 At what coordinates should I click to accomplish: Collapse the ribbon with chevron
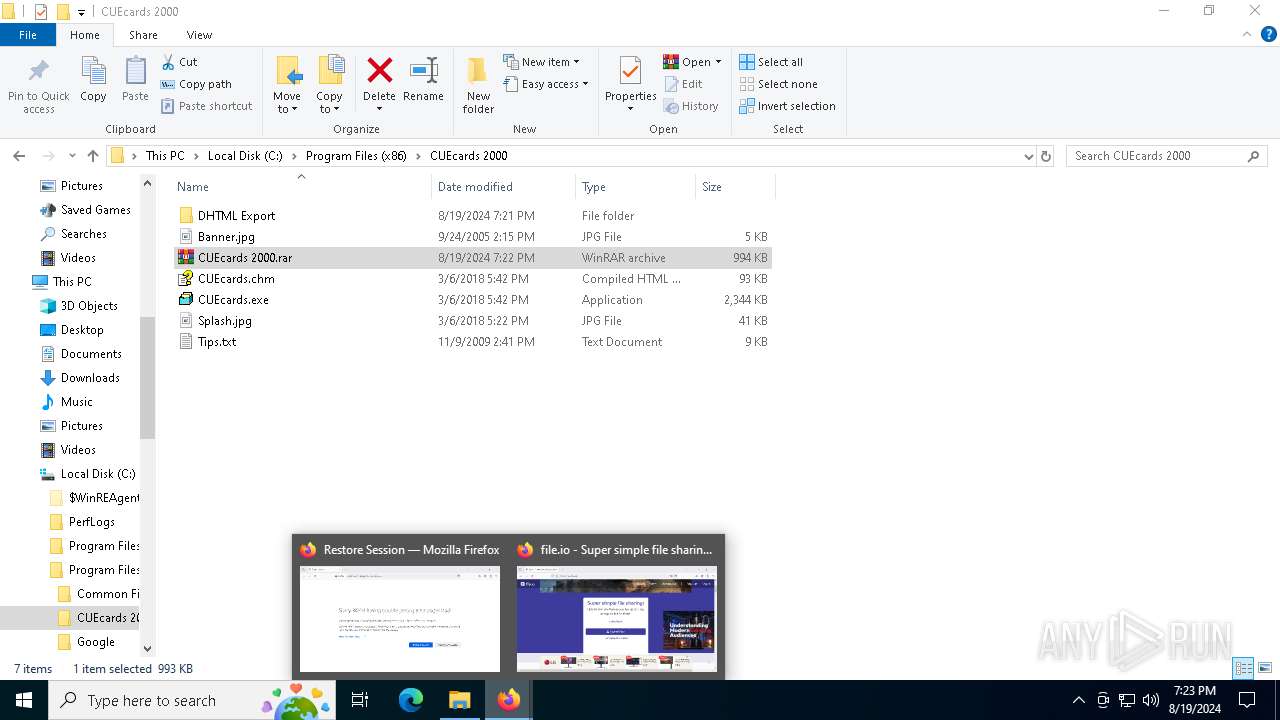(1246, 35)
